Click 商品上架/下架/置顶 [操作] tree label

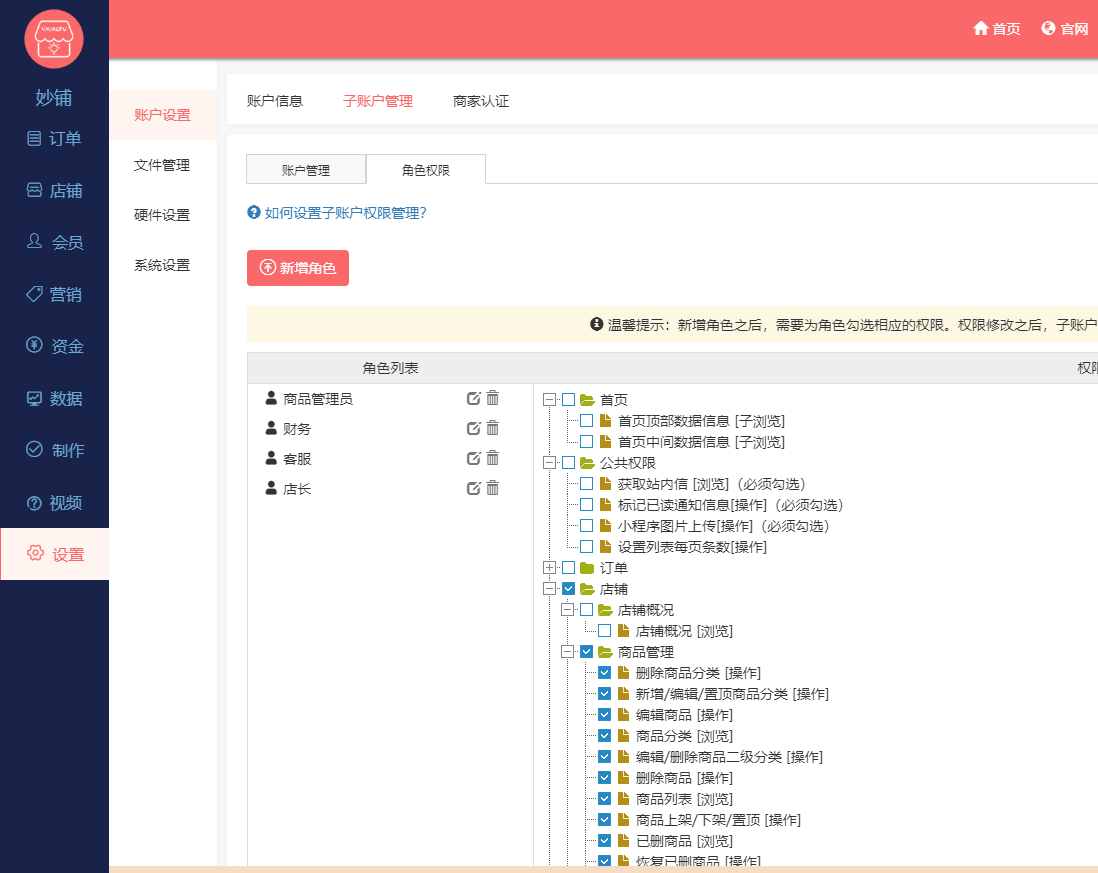(x=718, y=820)
